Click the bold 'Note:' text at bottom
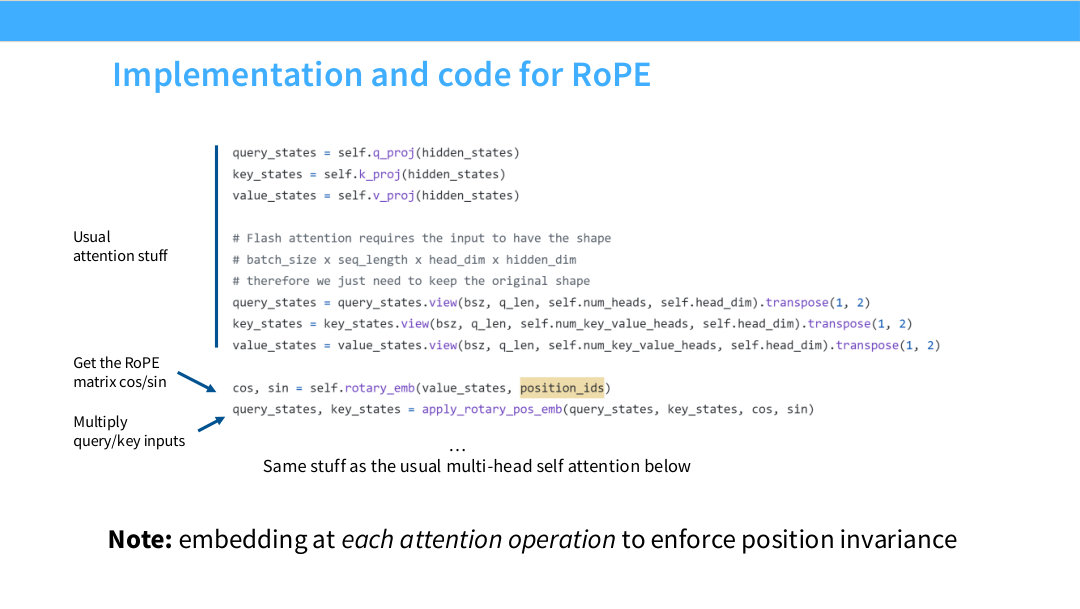 tap(140, 539)
